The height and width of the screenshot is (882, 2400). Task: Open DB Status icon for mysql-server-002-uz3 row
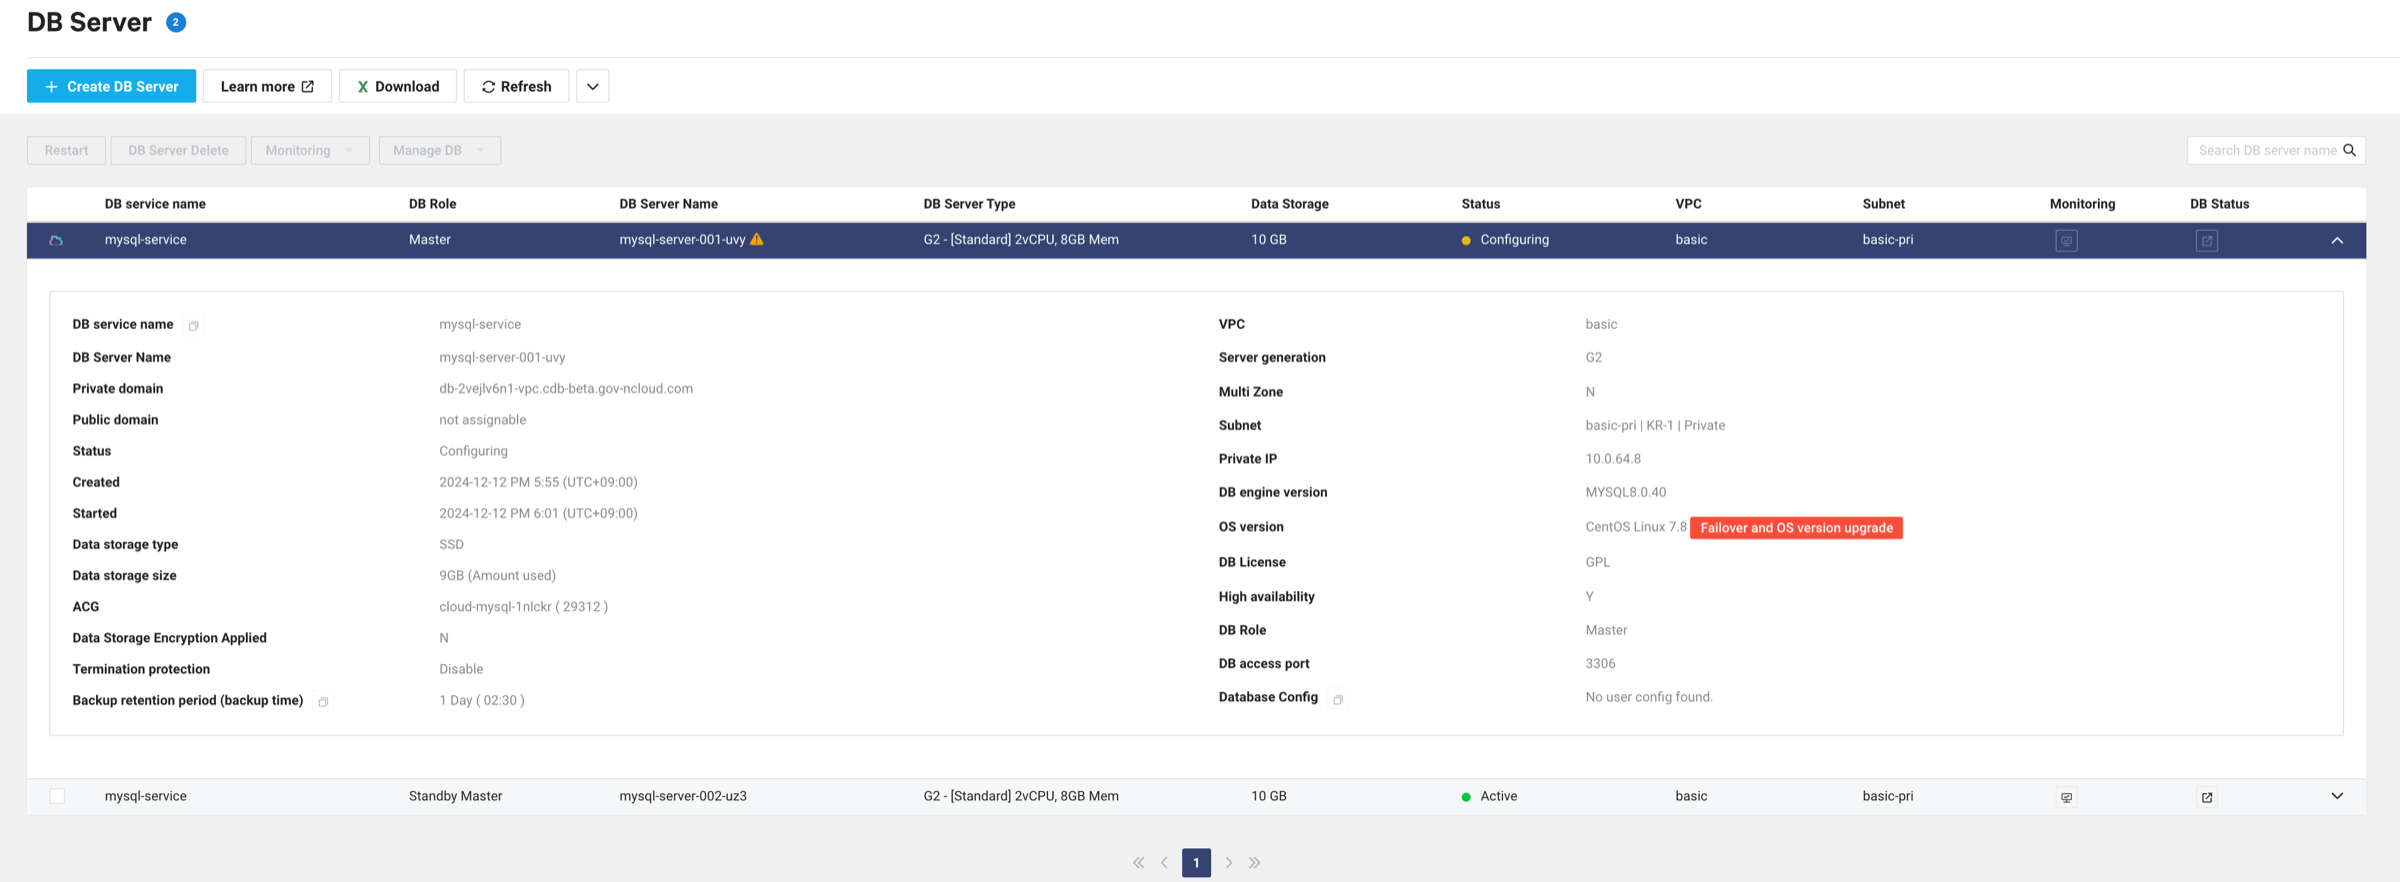[2207, 797]
